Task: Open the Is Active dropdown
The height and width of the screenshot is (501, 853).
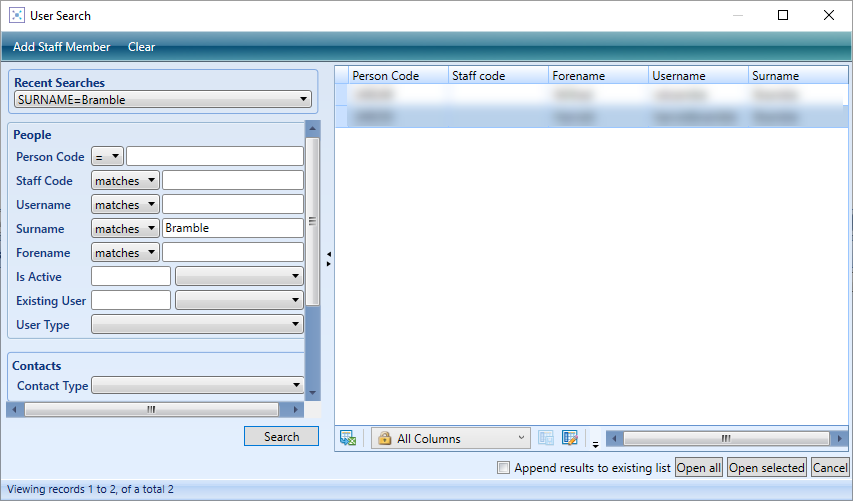Action: [x=239, y=276]
